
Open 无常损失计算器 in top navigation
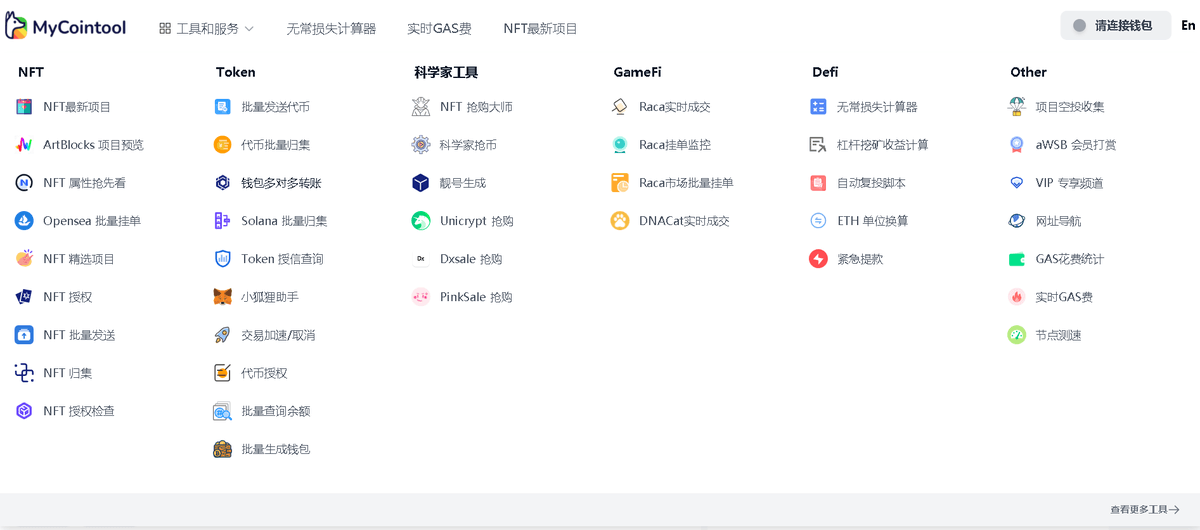(331, 29)
